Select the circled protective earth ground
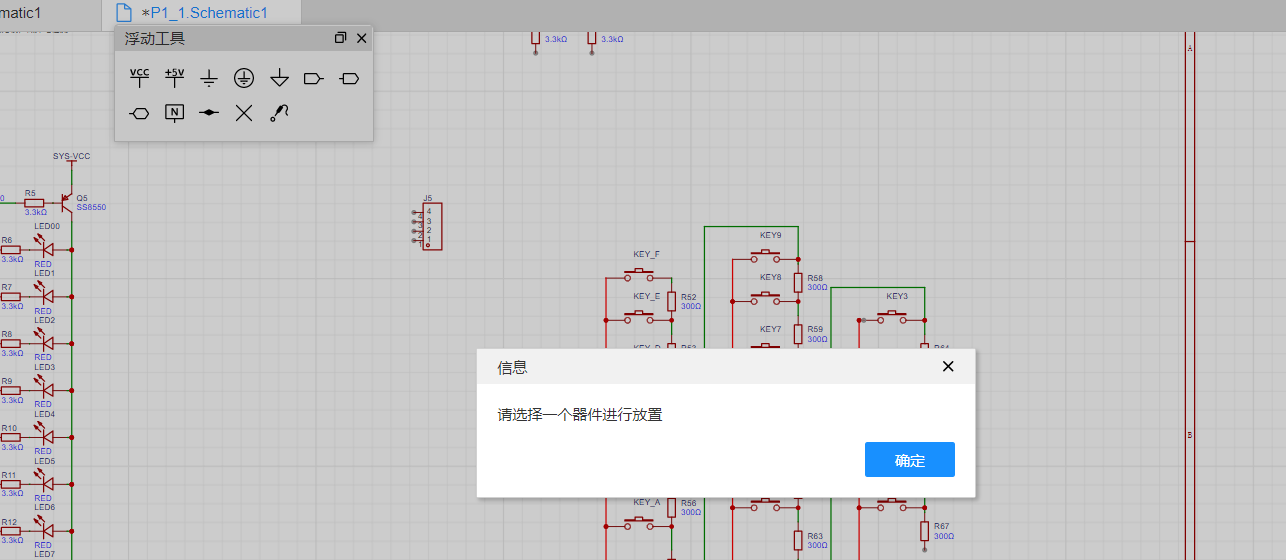This screenshot has height=560, width=1286. [x=244, y=78]
